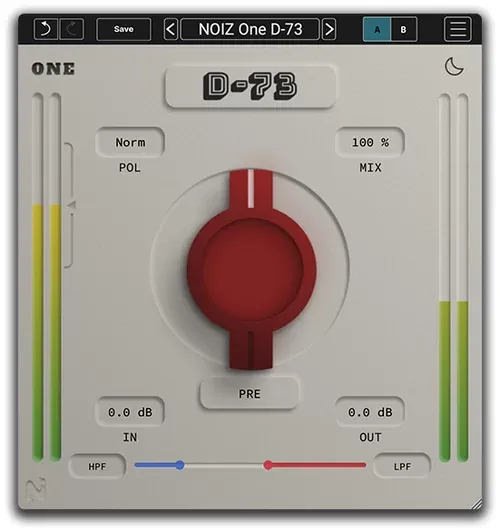Open the hamburger menu icon
Viewport: 500px width, 532px height.
pos(458,29)
